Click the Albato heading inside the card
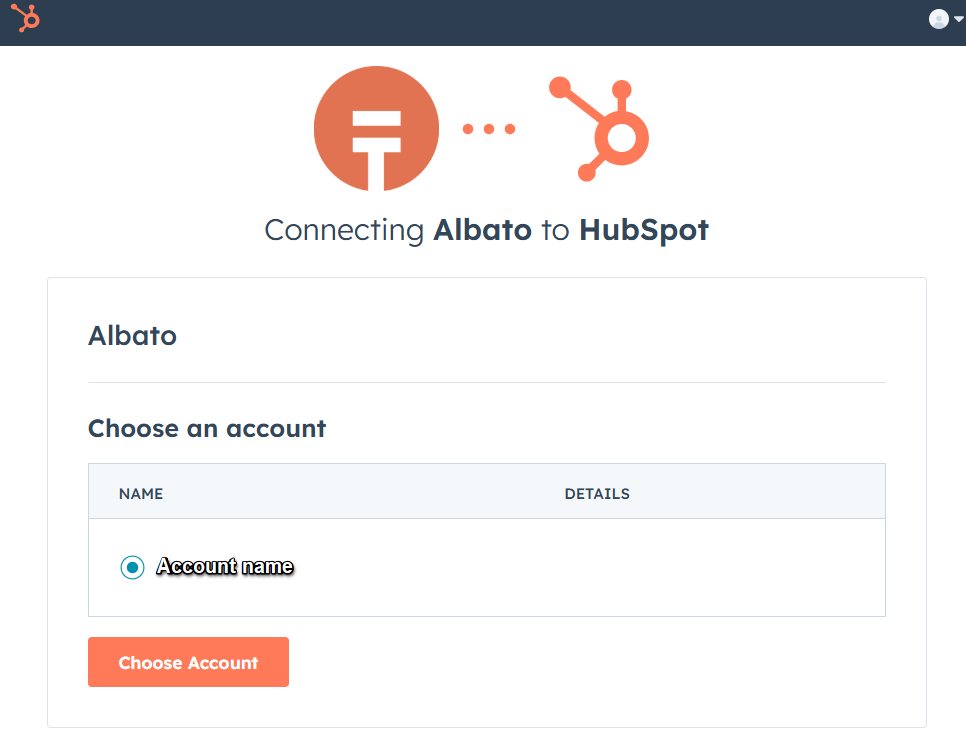This screenshot has height=751, width=966. tap(132, 336)
